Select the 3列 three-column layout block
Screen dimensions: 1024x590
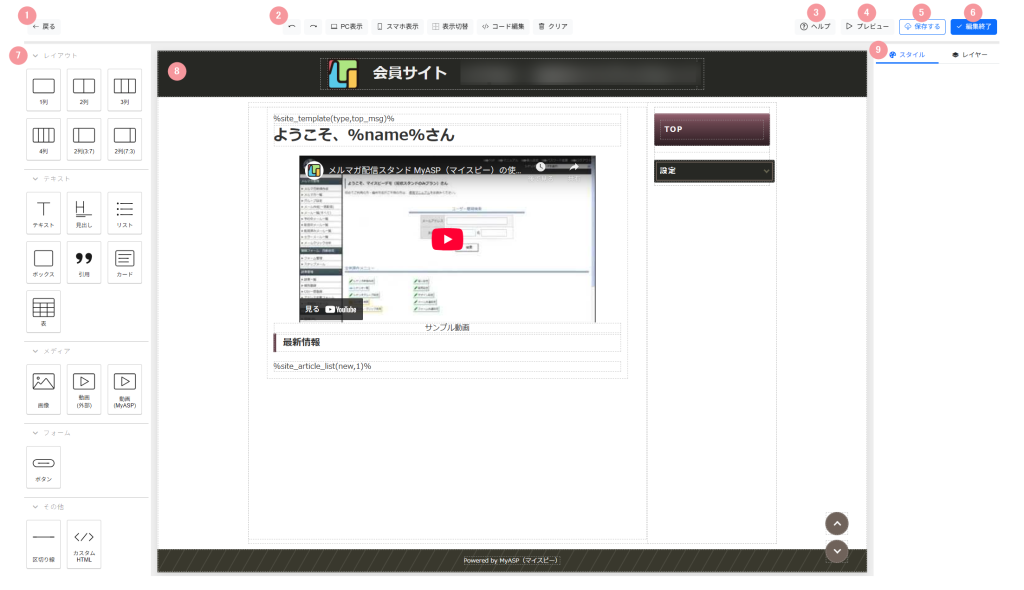124,90
